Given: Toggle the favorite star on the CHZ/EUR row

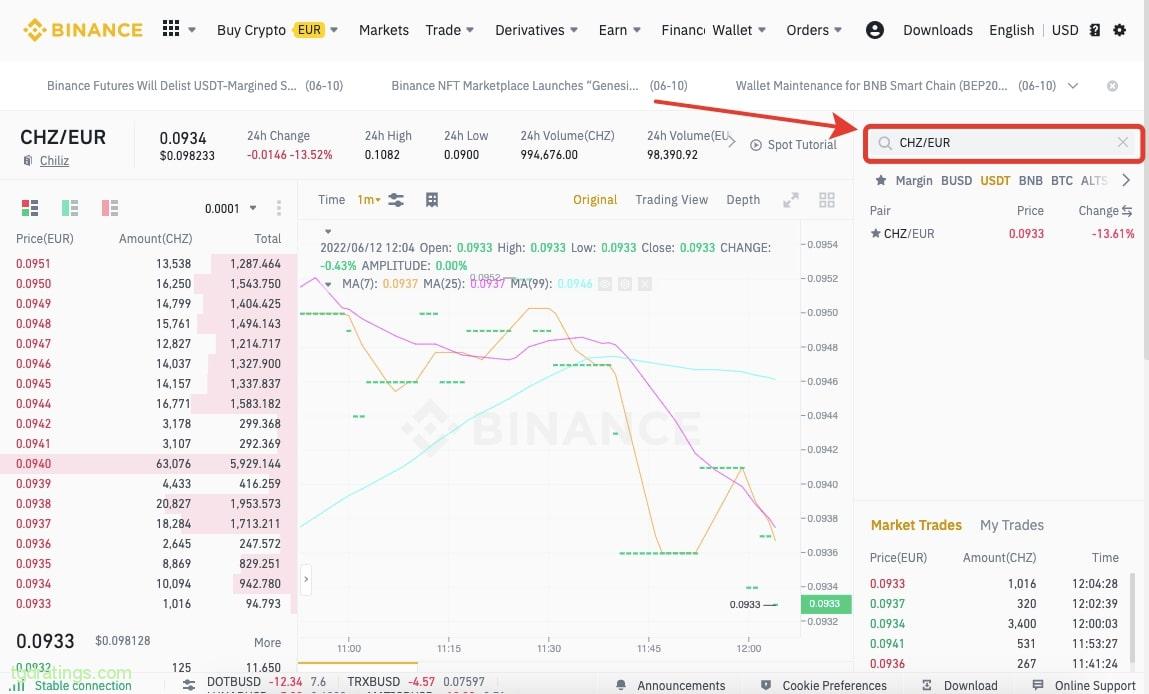Looking at the screenshot, I should [x=875, y=234].
